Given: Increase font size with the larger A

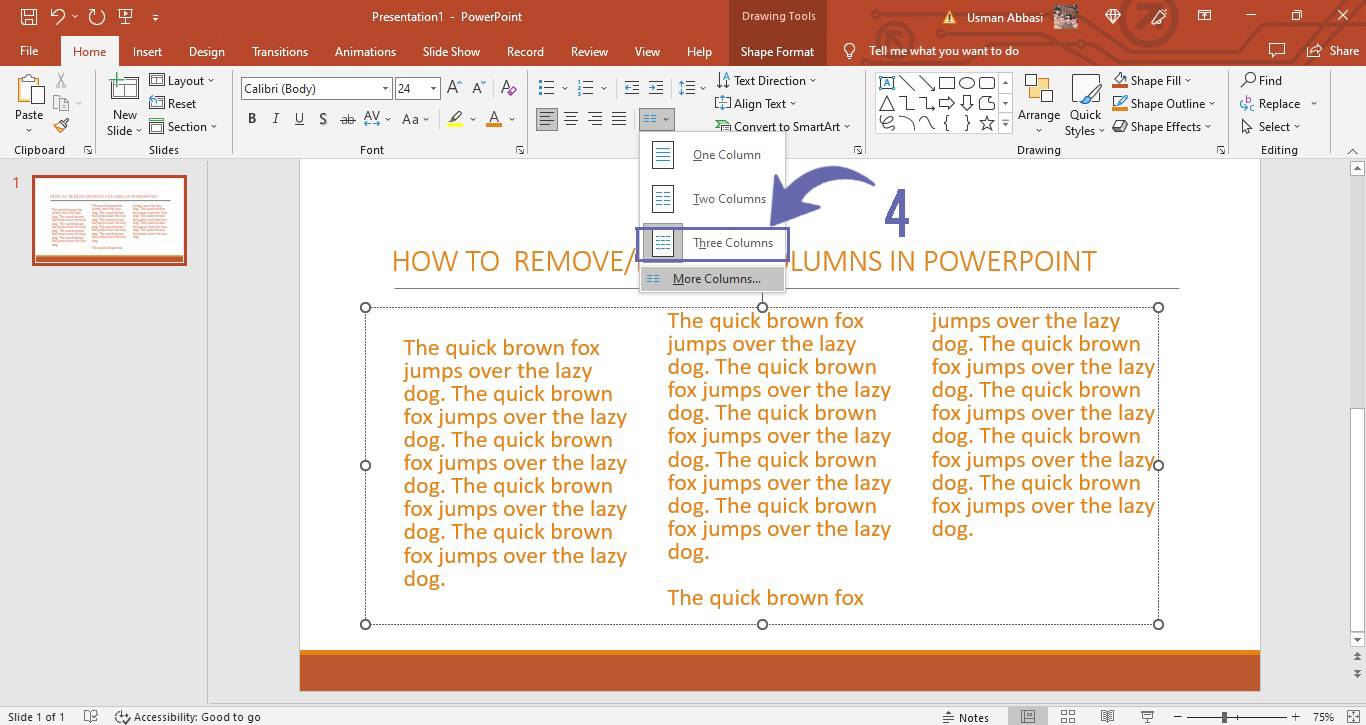Looking at the screenshot, I should [x=454, y=88].
